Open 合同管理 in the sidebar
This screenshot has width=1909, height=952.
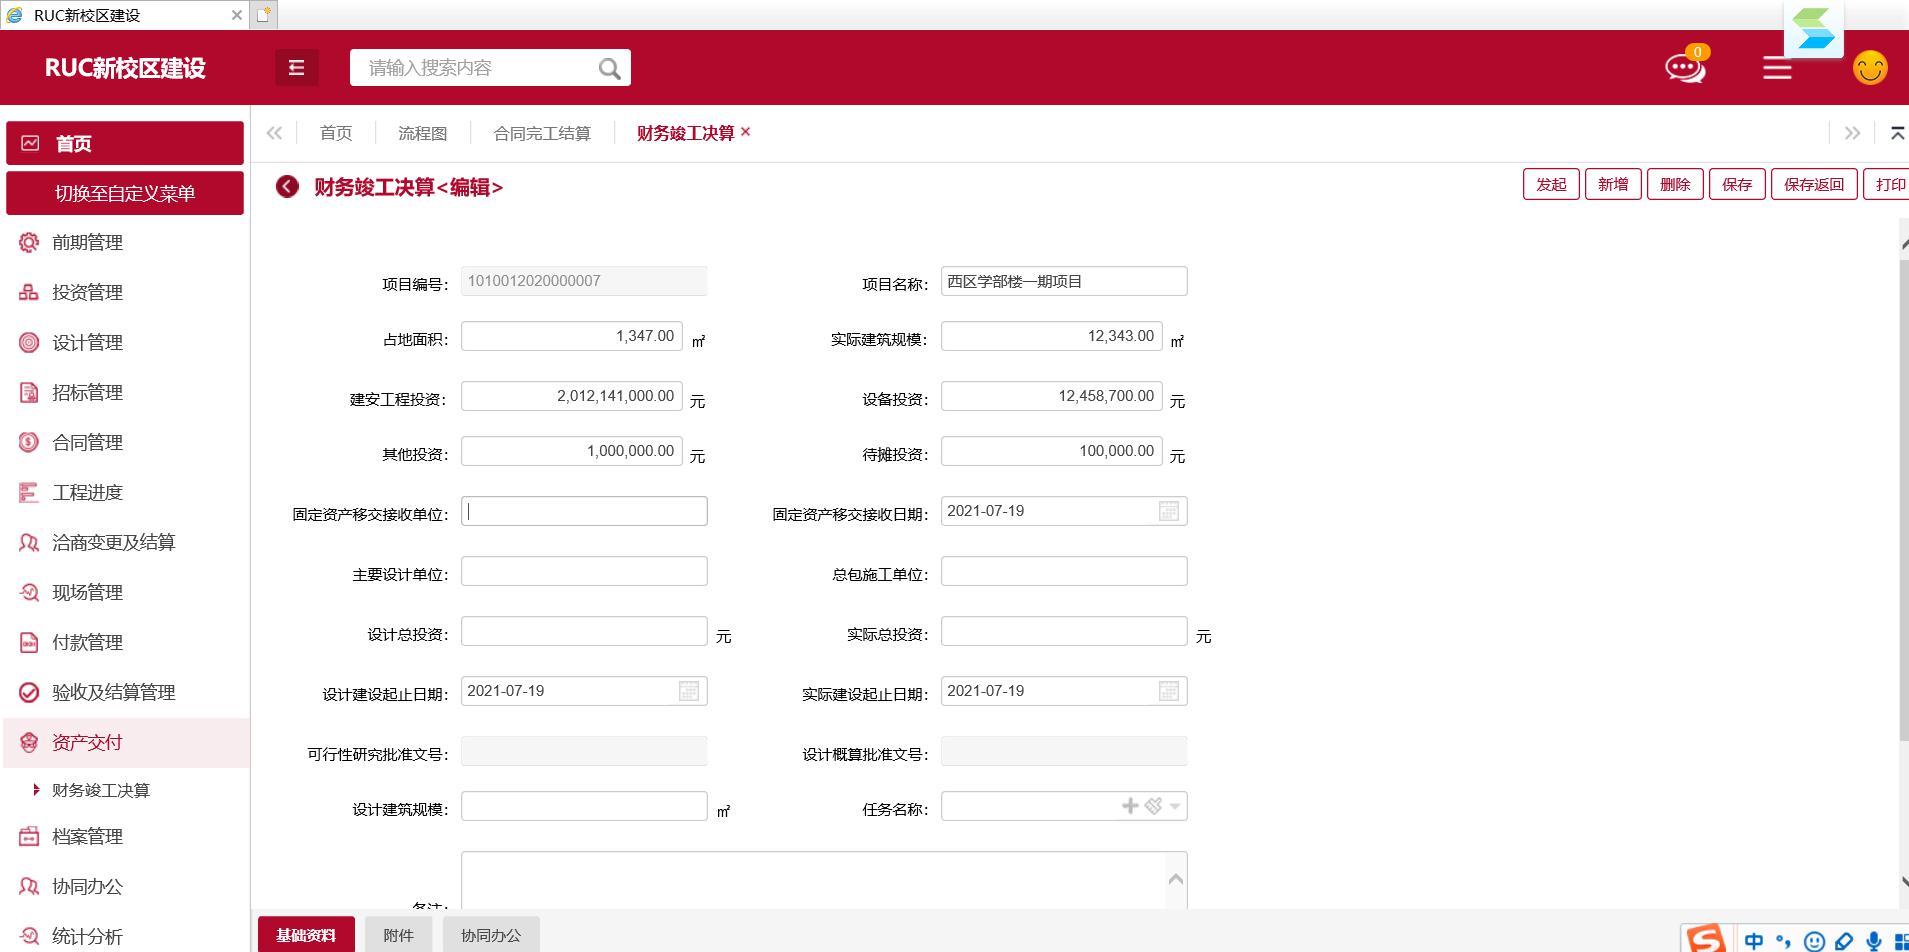88,442
